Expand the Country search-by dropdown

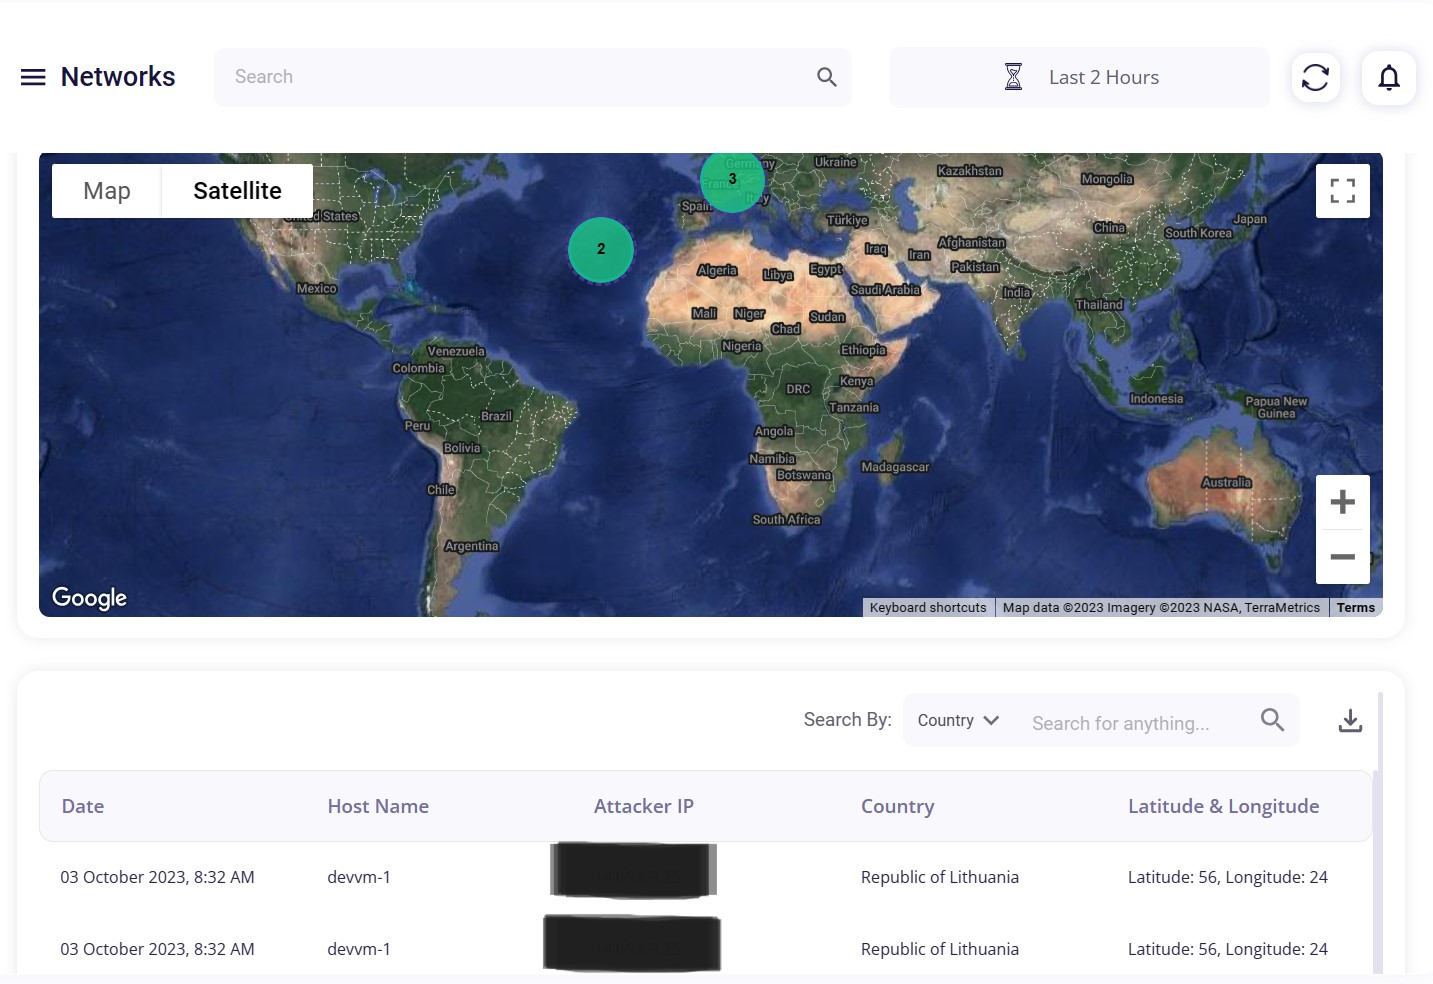point(957,720)
